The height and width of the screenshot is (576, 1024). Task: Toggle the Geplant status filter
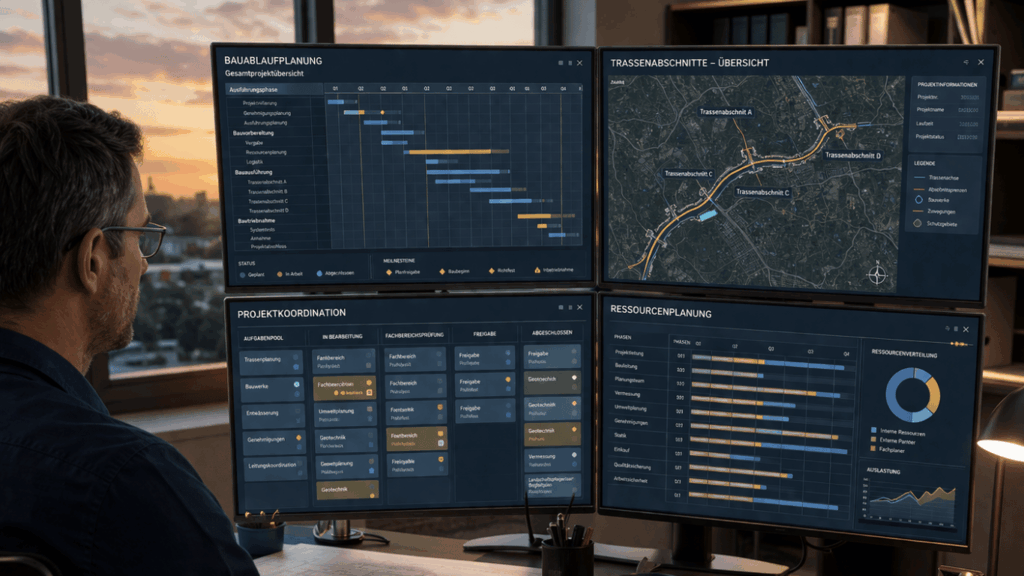tap(245, 272)
